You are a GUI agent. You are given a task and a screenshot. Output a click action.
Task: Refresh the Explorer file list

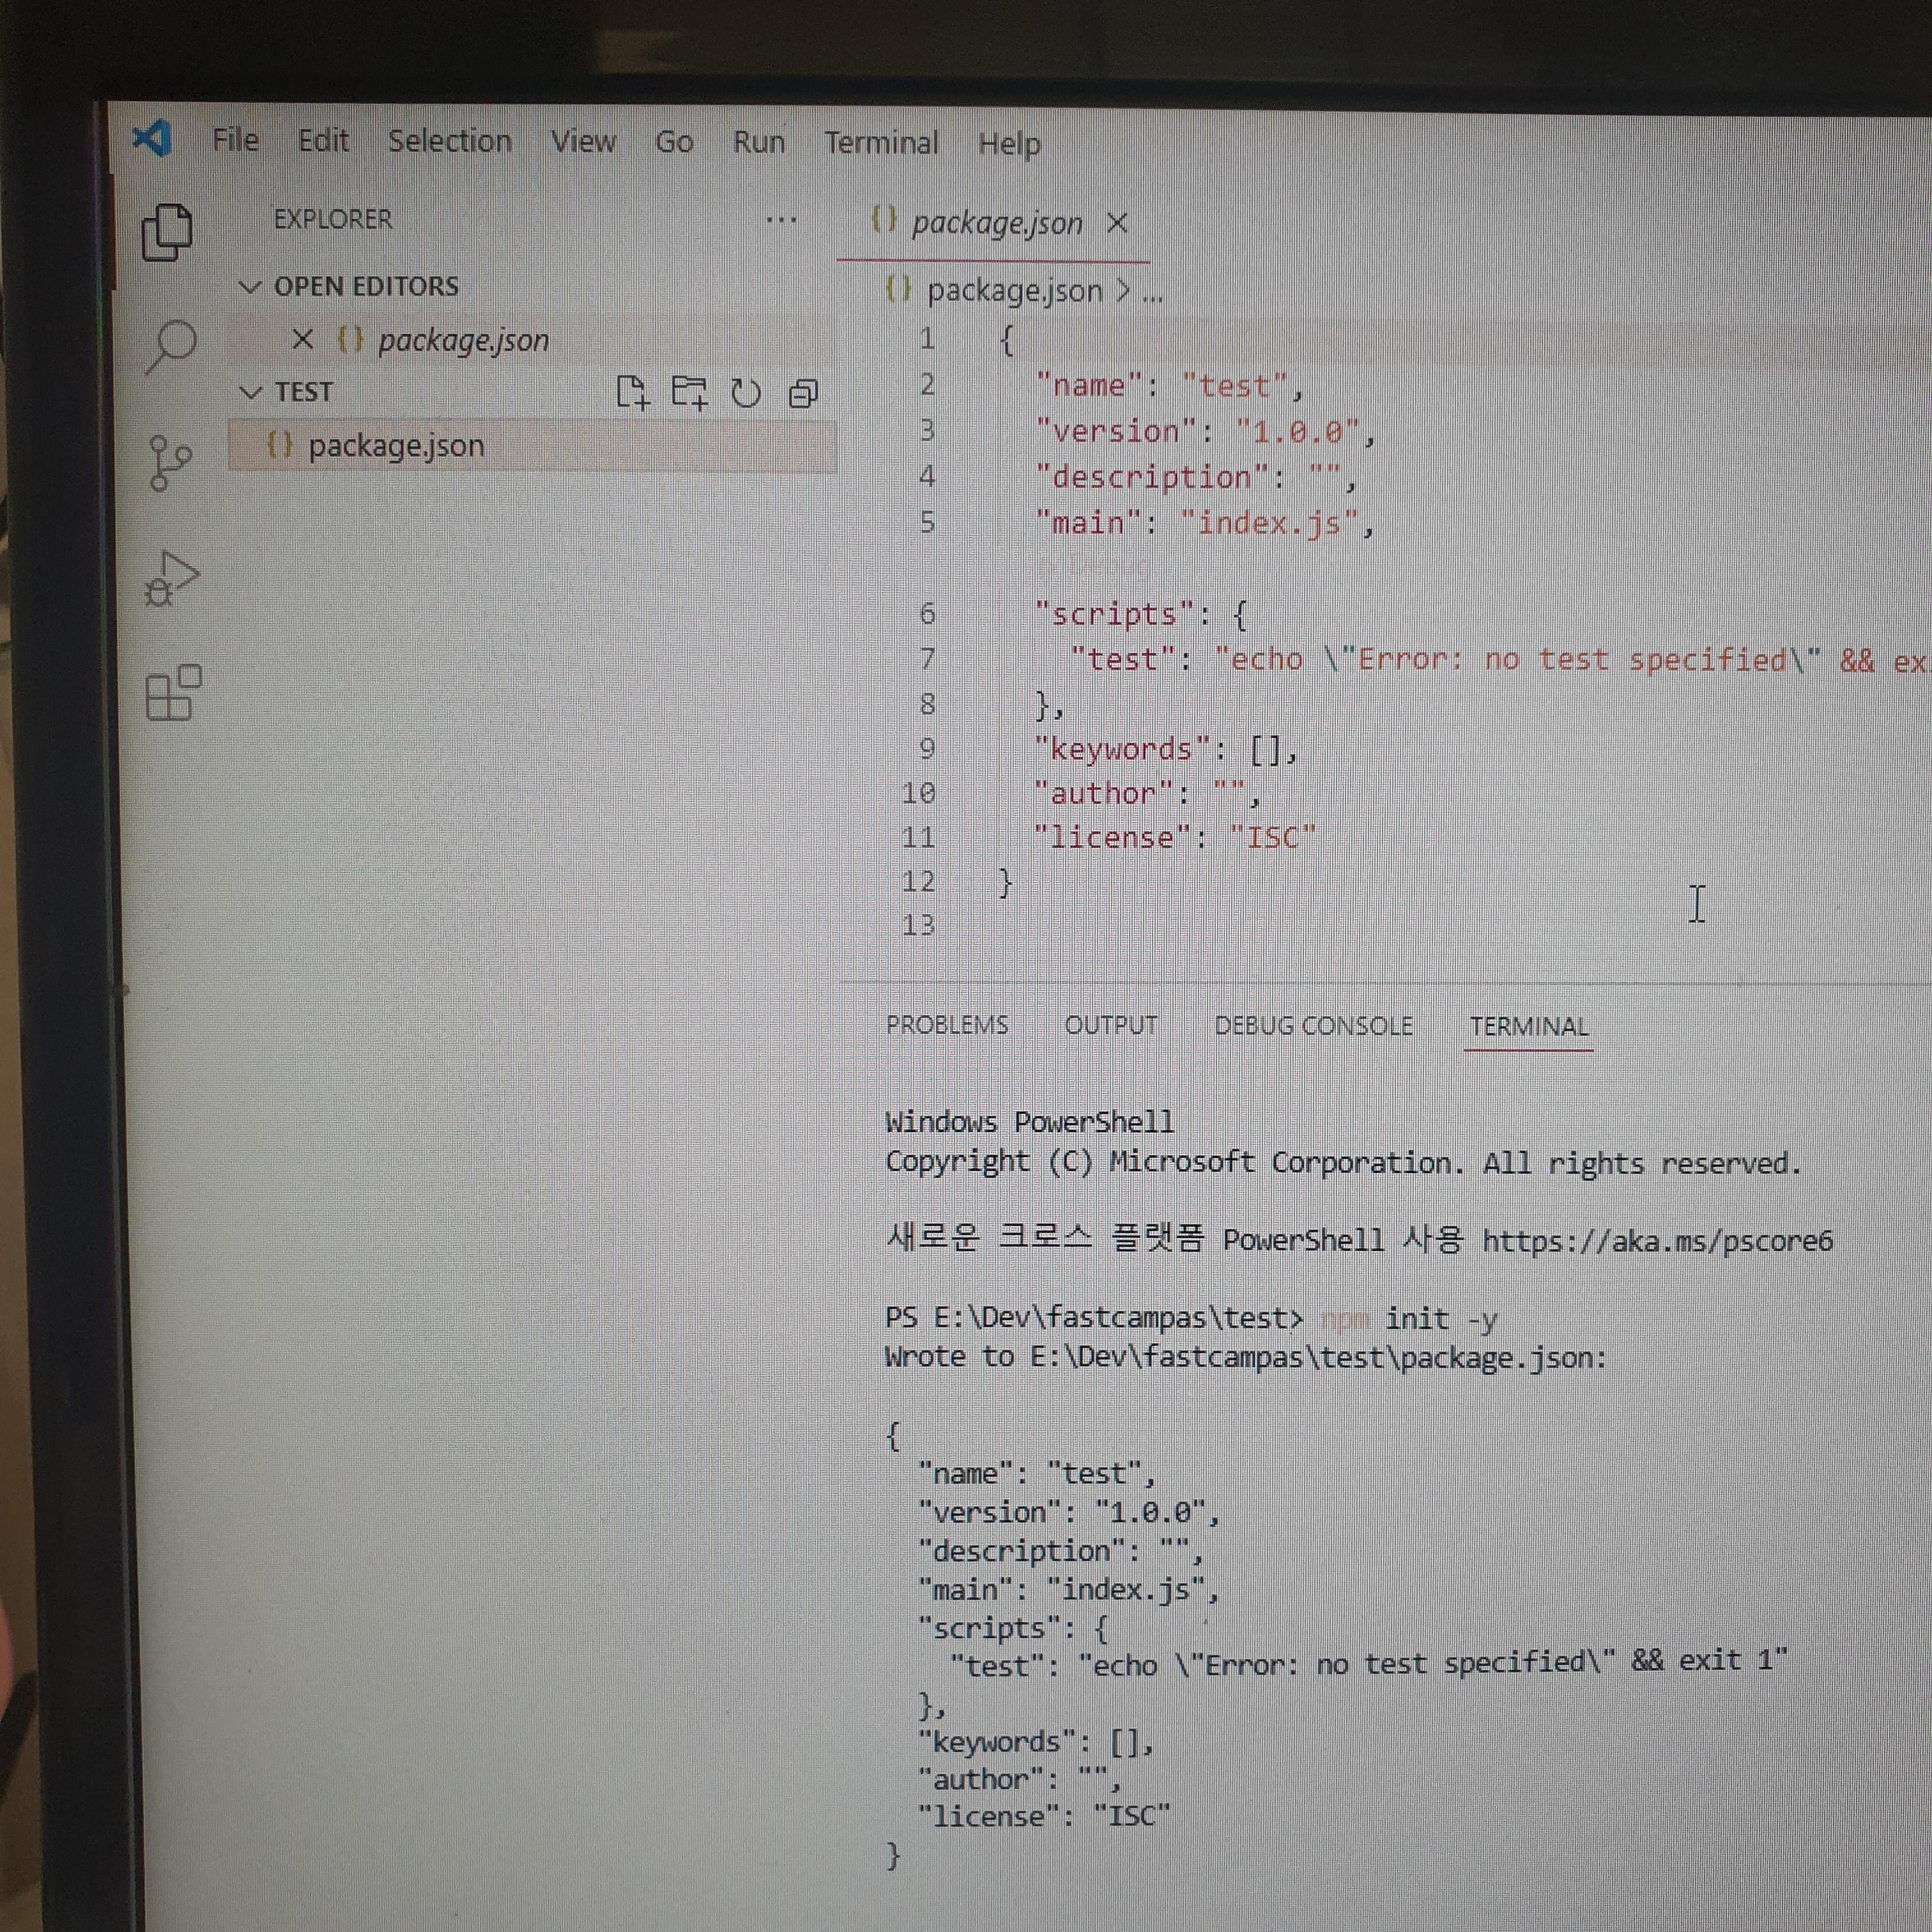tap(746, 394)
